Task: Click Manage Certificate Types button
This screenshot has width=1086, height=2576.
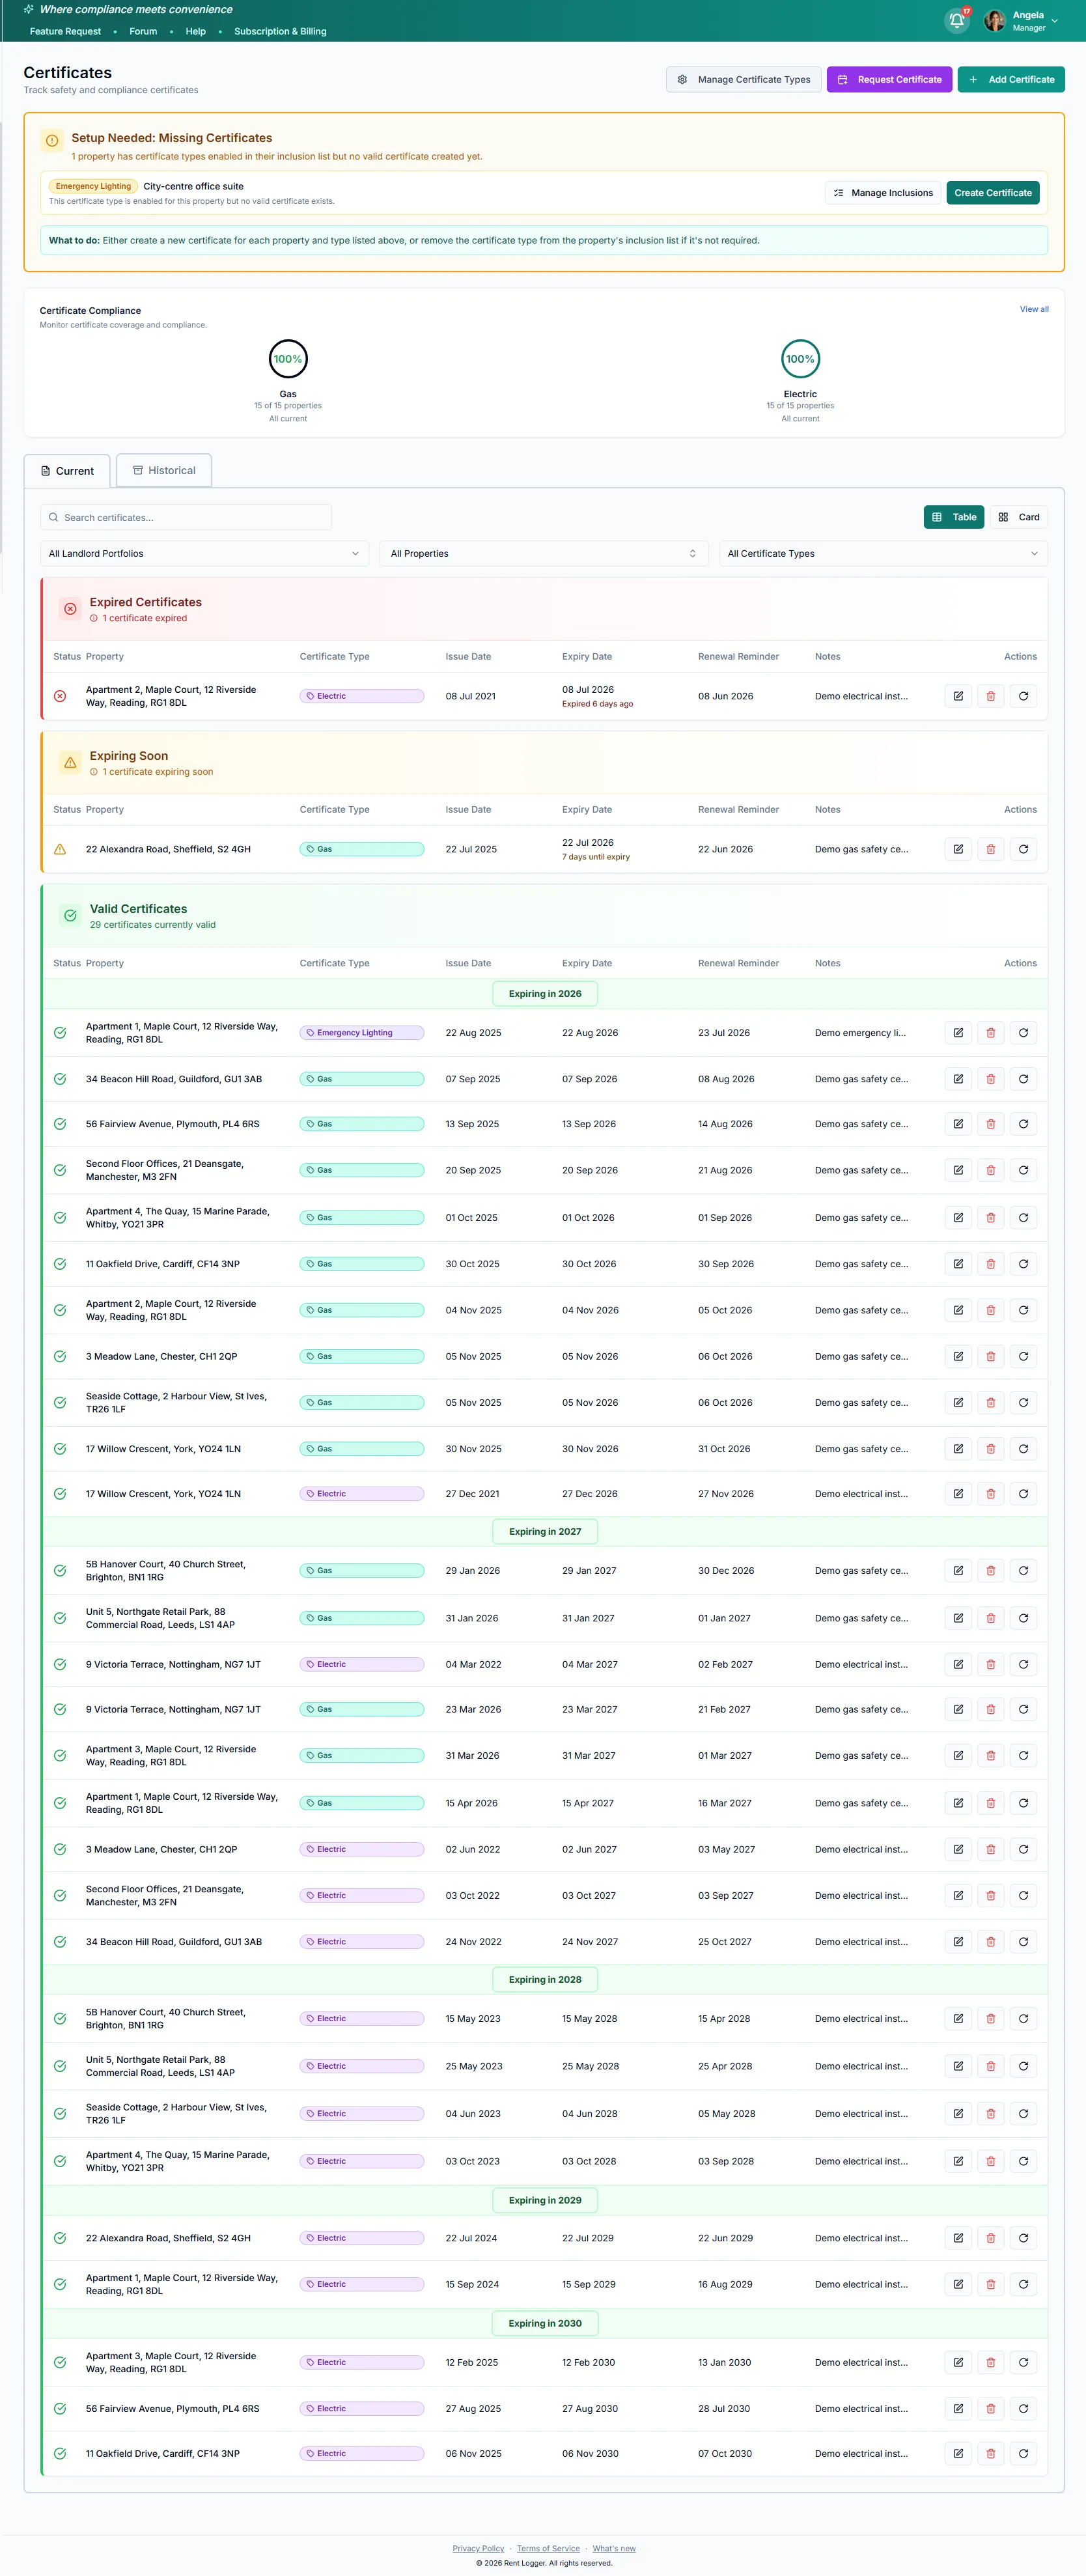Action: tap(744, 79)
